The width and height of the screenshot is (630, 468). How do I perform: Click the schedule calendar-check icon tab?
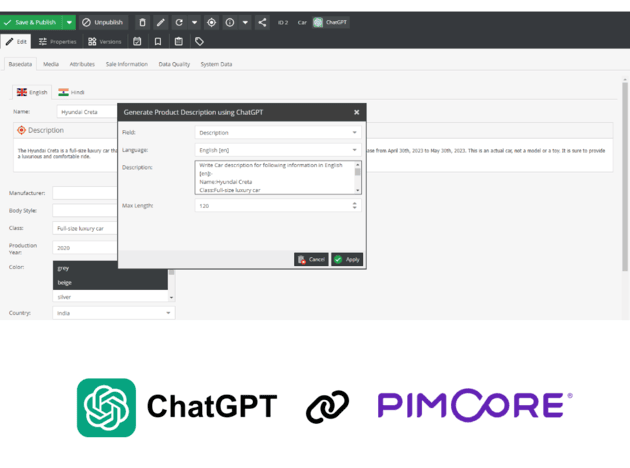pos(137,41)
